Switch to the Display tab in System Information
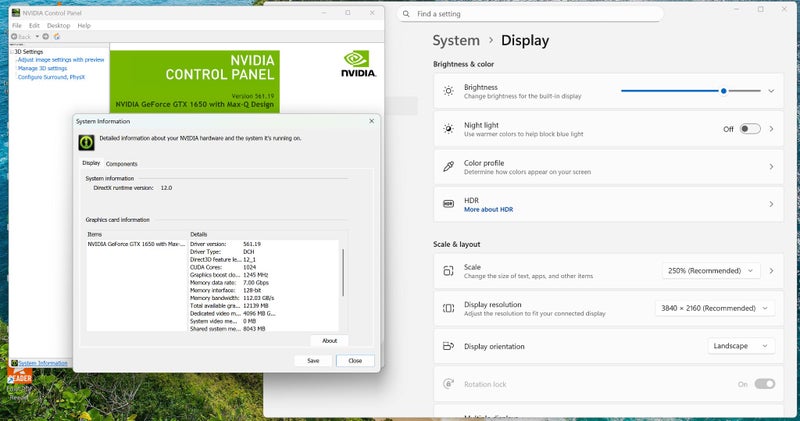800x421 pixels. point(91,163)
